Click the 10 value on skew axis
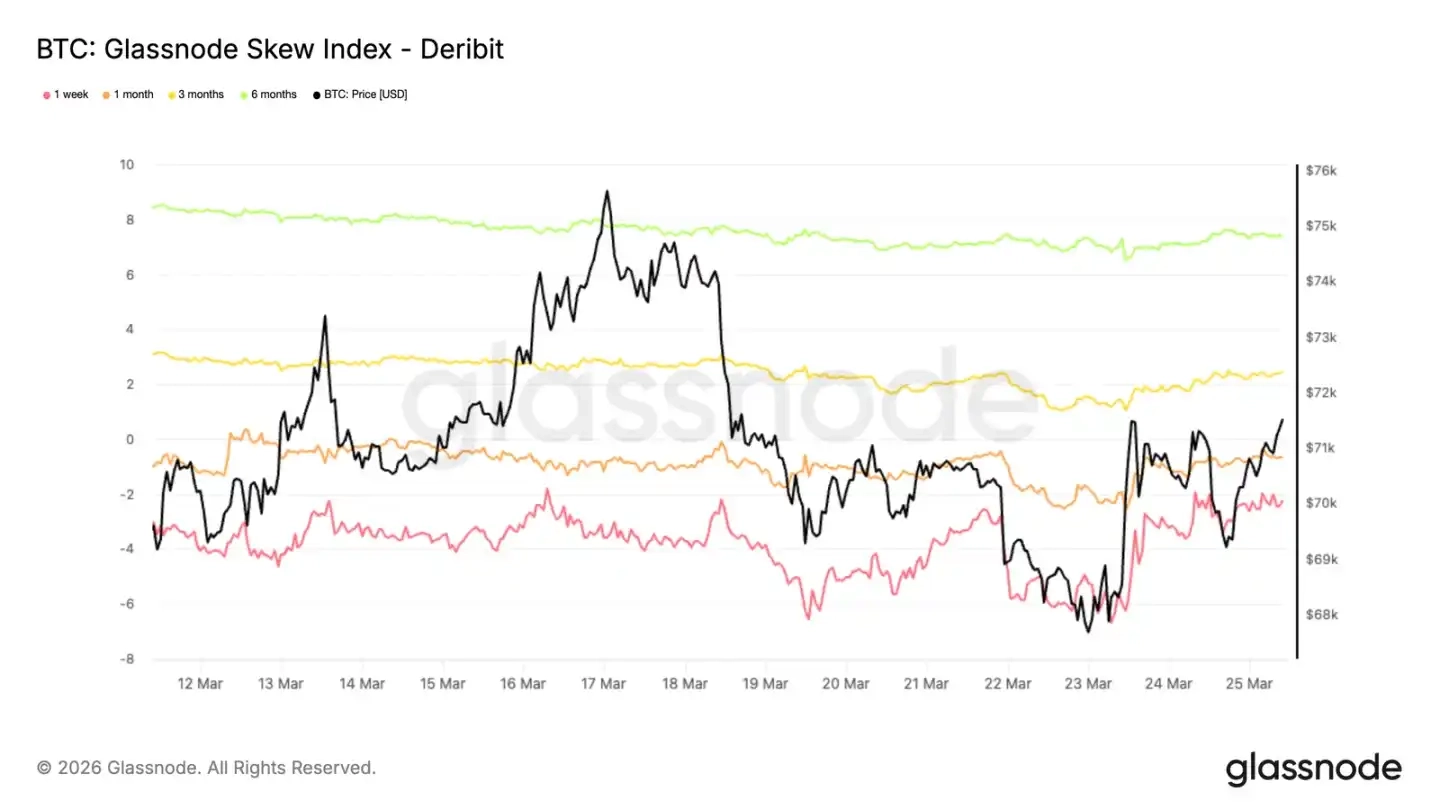Screen dimensions: 1440x810 (x=128, y=165)
